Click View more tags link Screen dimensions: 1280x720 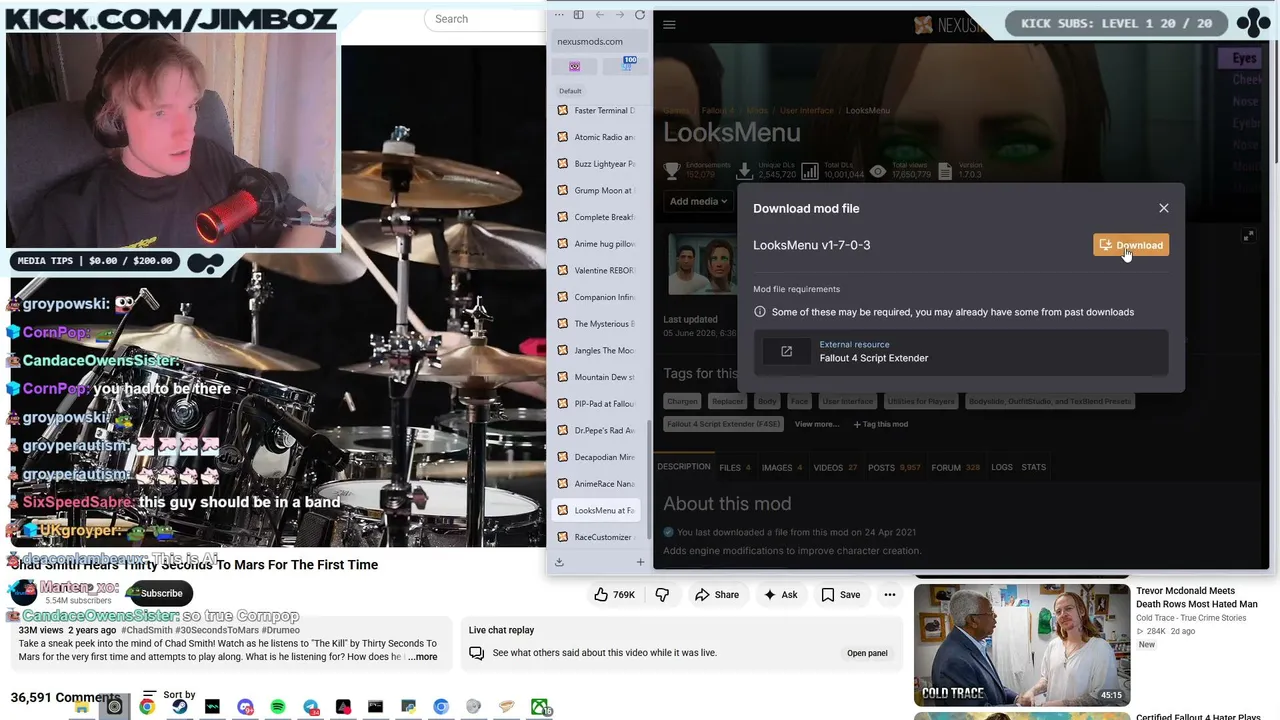(817, 424)
